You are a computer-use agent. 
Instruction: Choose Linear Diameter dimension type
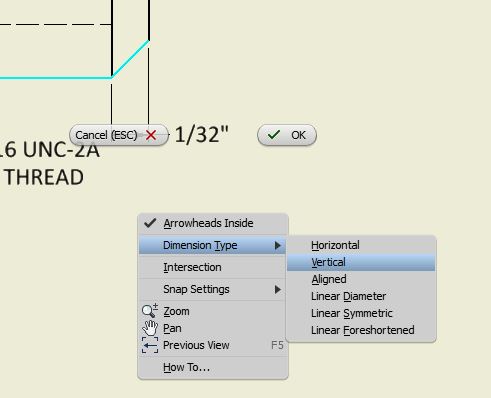(361, 296)
